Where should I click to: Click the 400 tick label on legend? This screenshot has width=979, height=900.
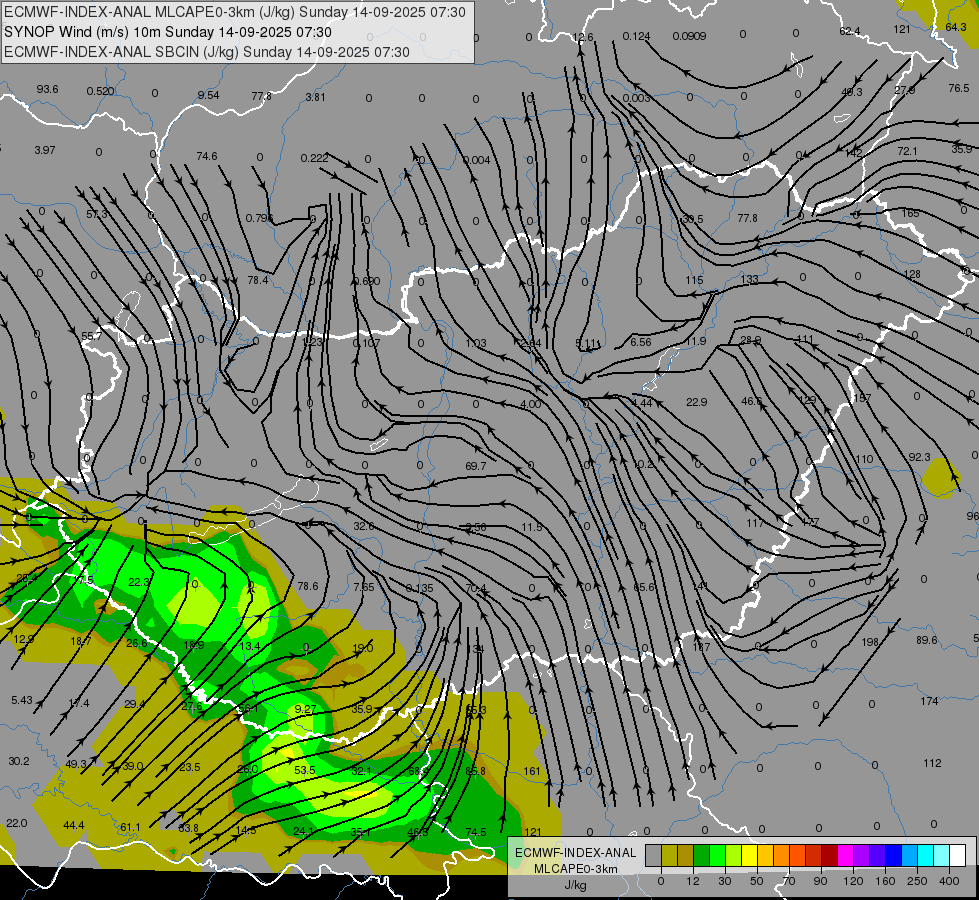pyautogui.click(x=949, y=881)
